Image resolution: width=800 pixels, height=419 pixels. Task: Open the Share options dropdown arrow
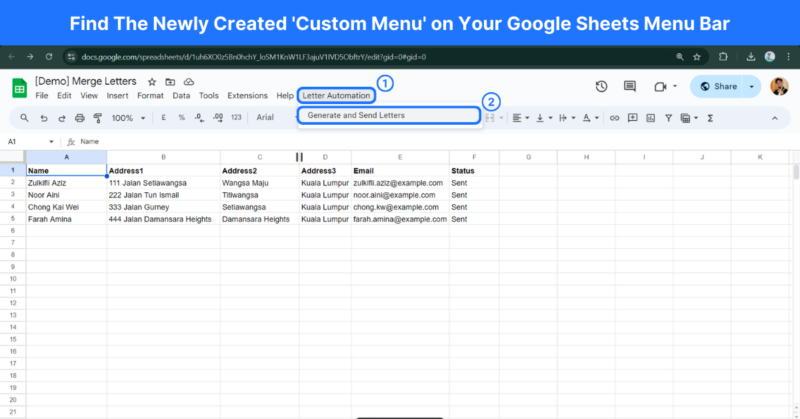pos(752,86)
